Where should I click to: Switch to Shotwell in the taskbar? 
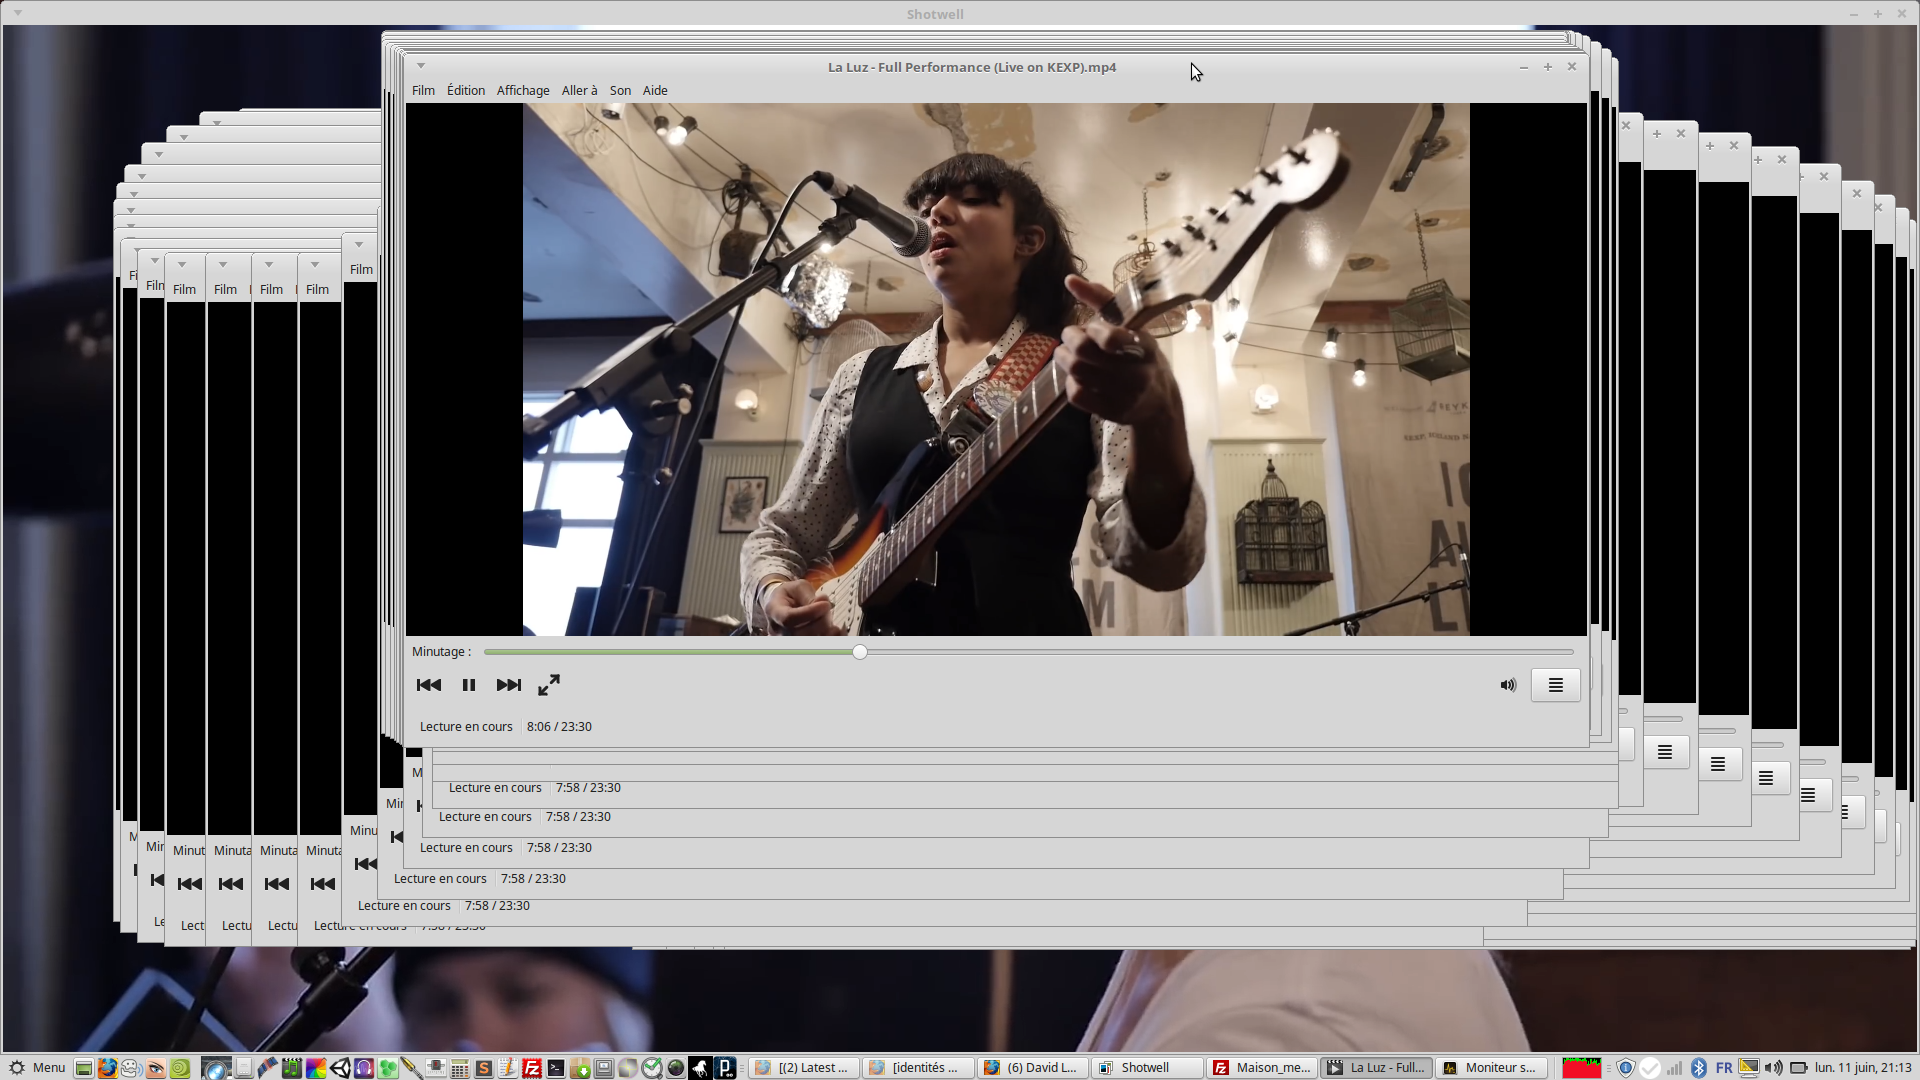pyautogui.click(x=1145, y=1067)
